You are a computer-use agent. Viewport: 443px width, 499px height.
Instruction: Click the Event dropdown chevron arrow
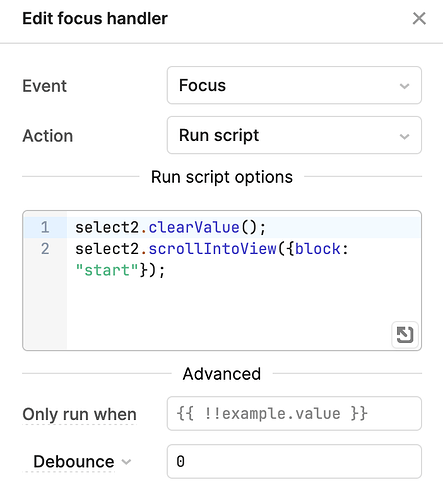point(404,86)
